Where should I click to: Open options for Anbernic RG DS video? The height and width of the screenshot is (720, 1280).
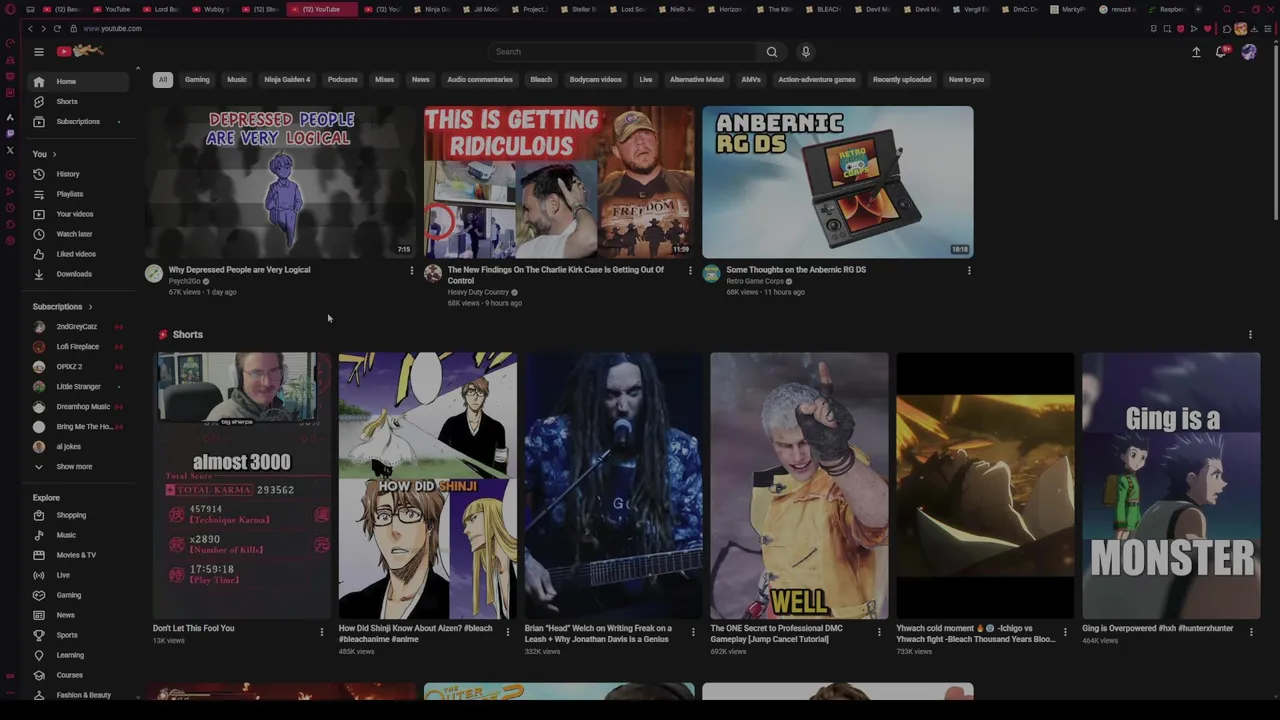tap(968, 270)
